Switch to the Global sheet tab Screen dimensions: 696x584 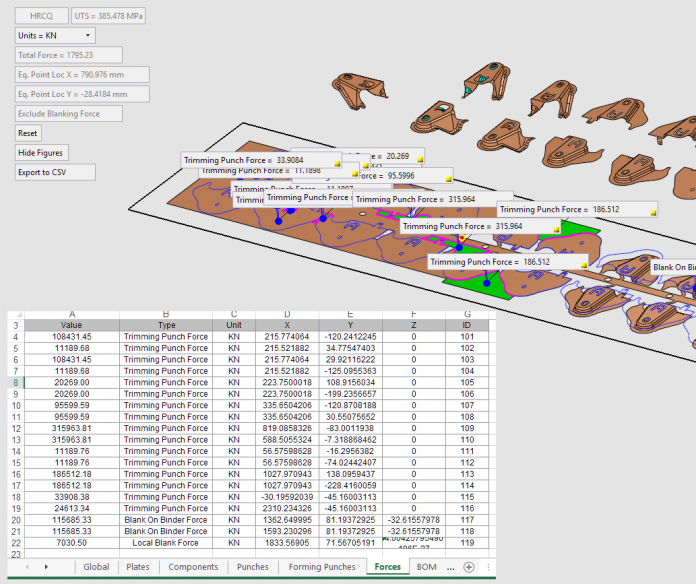click(x=96, y=567)
